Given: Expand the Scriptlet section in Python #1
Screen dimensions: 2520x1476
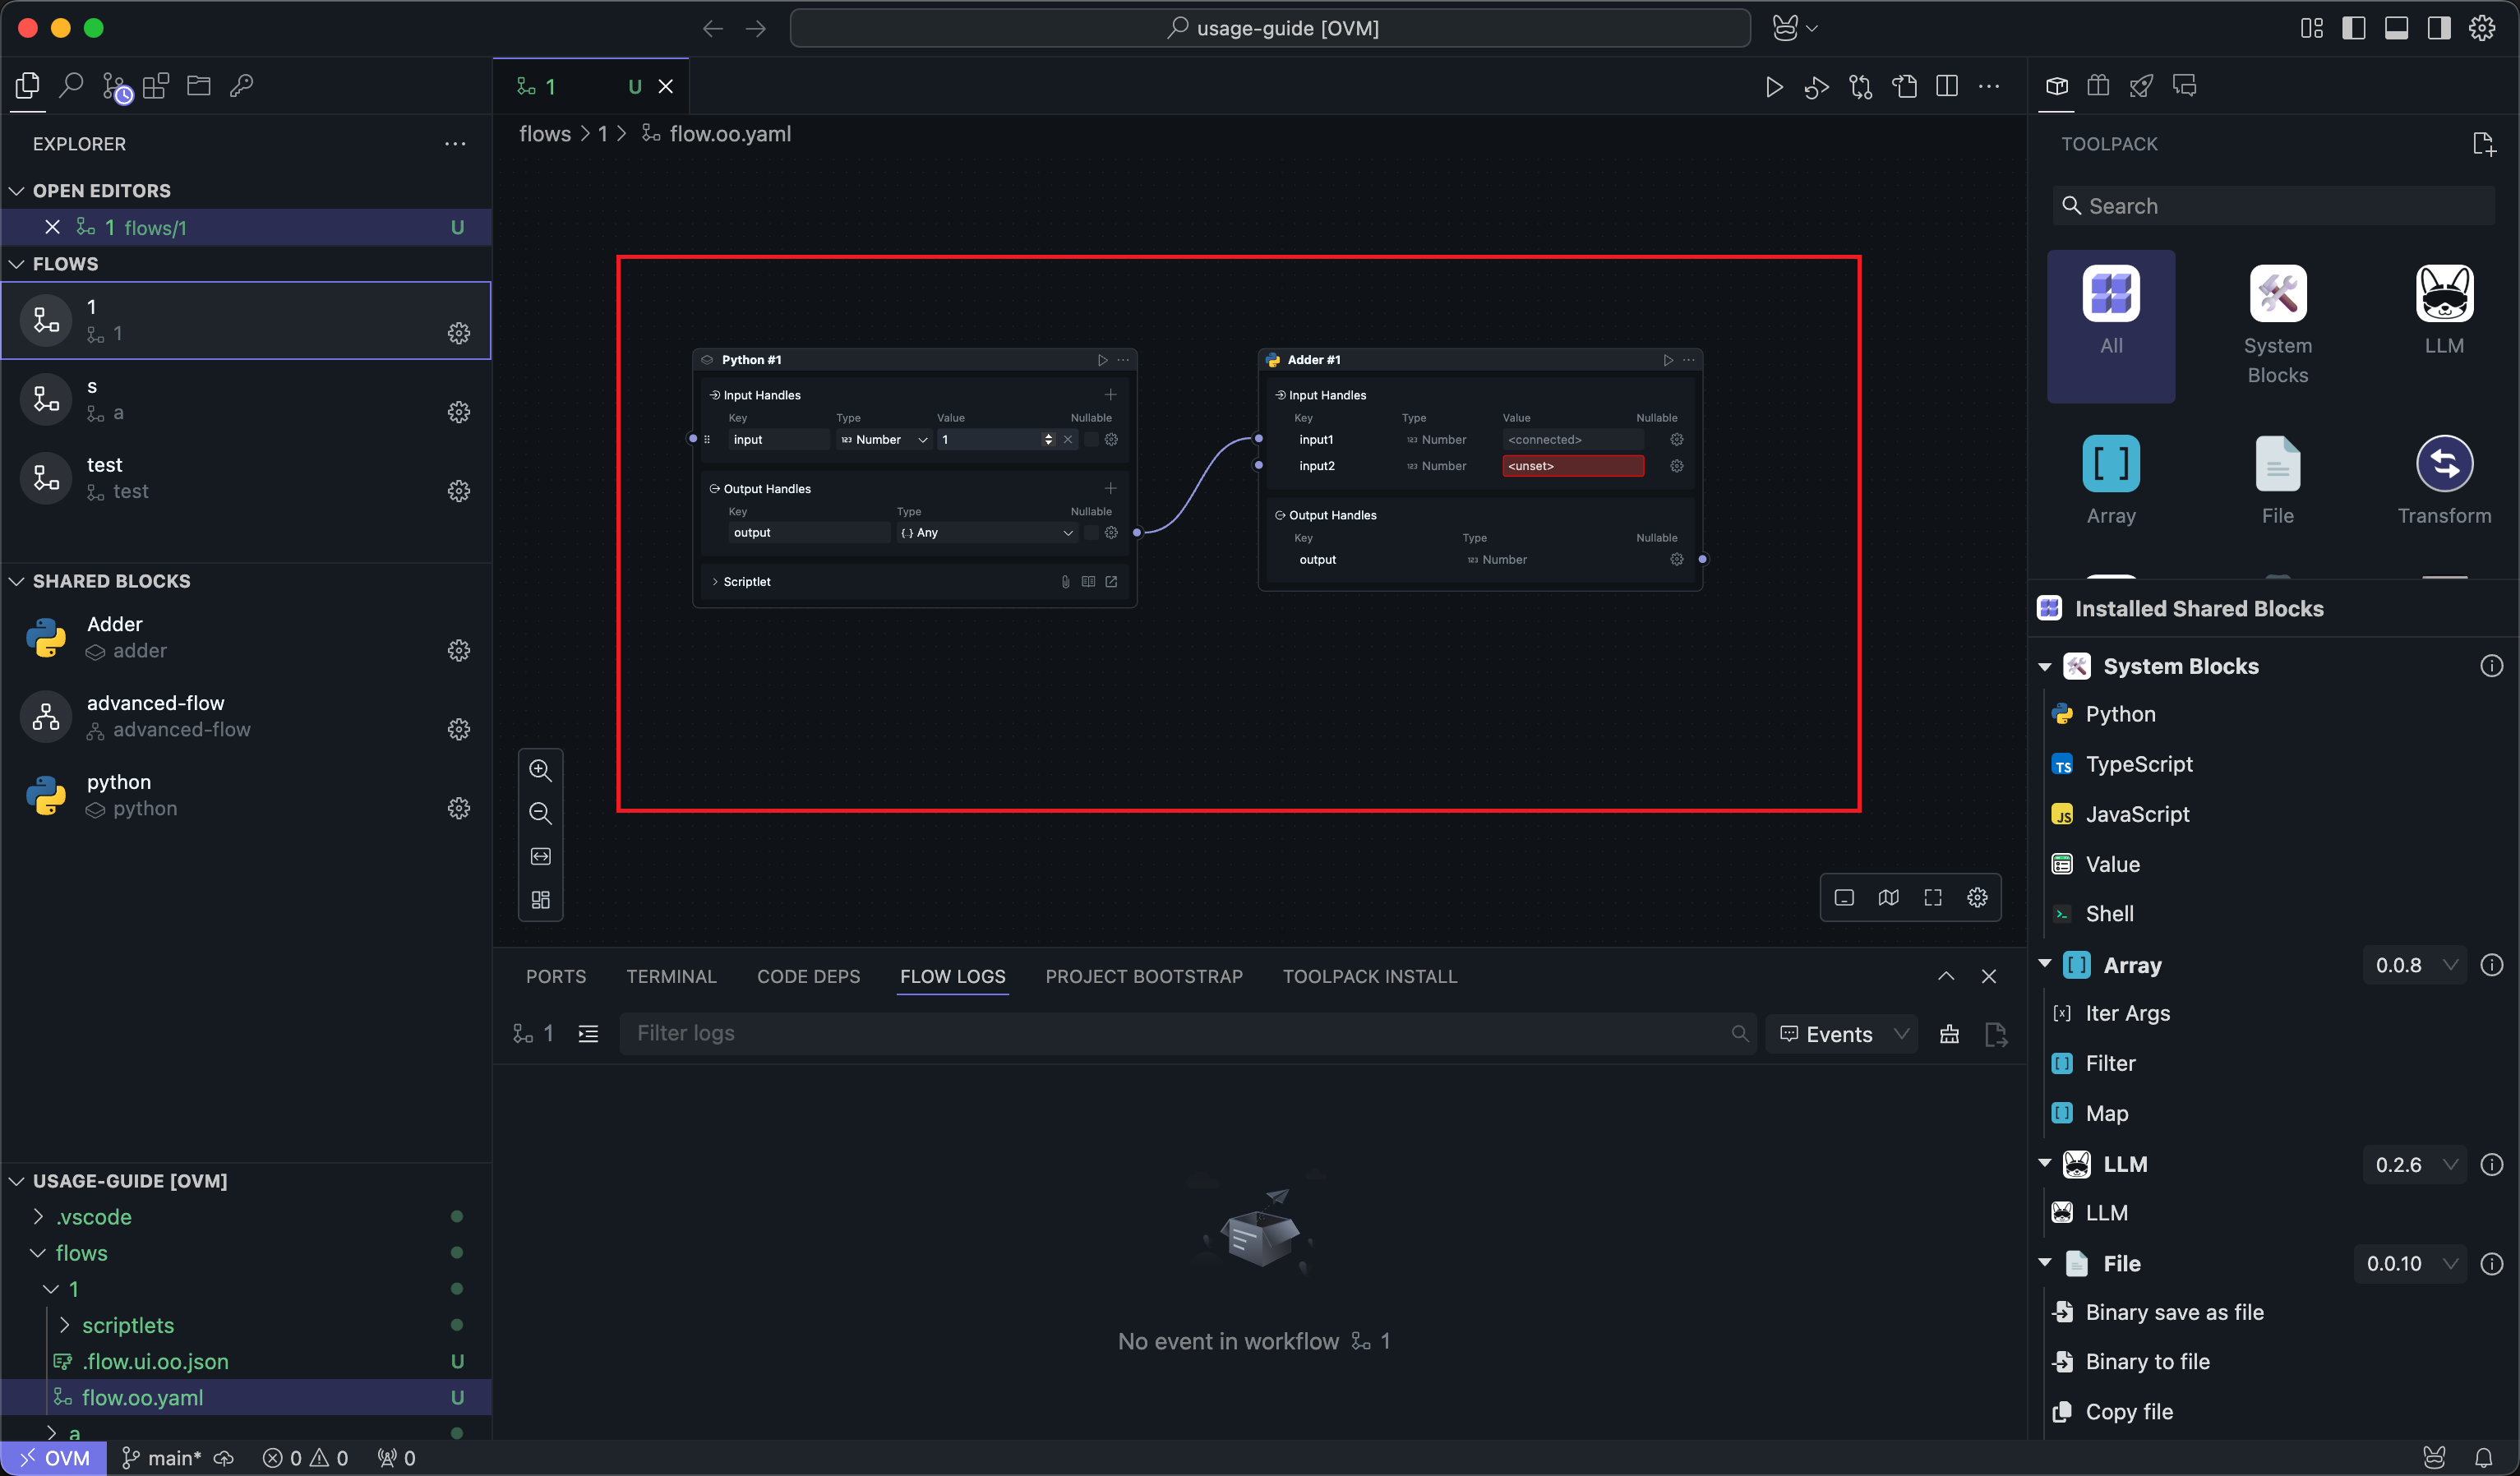Looking at the screenshot, I should [x=715, y=581].
